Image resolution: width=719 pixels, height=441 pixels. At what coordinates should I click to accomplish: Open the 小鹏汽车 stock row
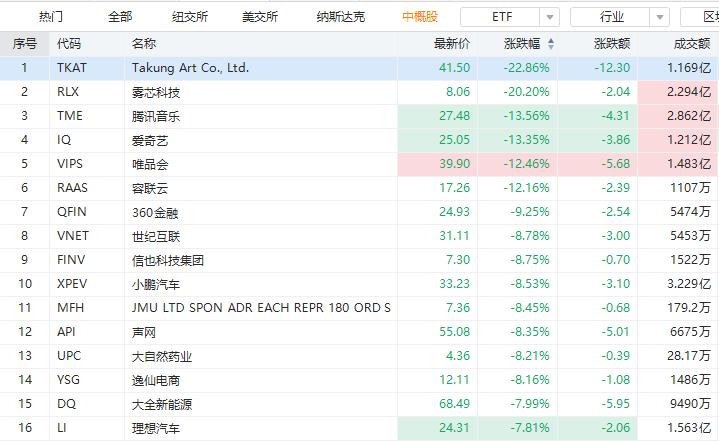tap(360, 284)
